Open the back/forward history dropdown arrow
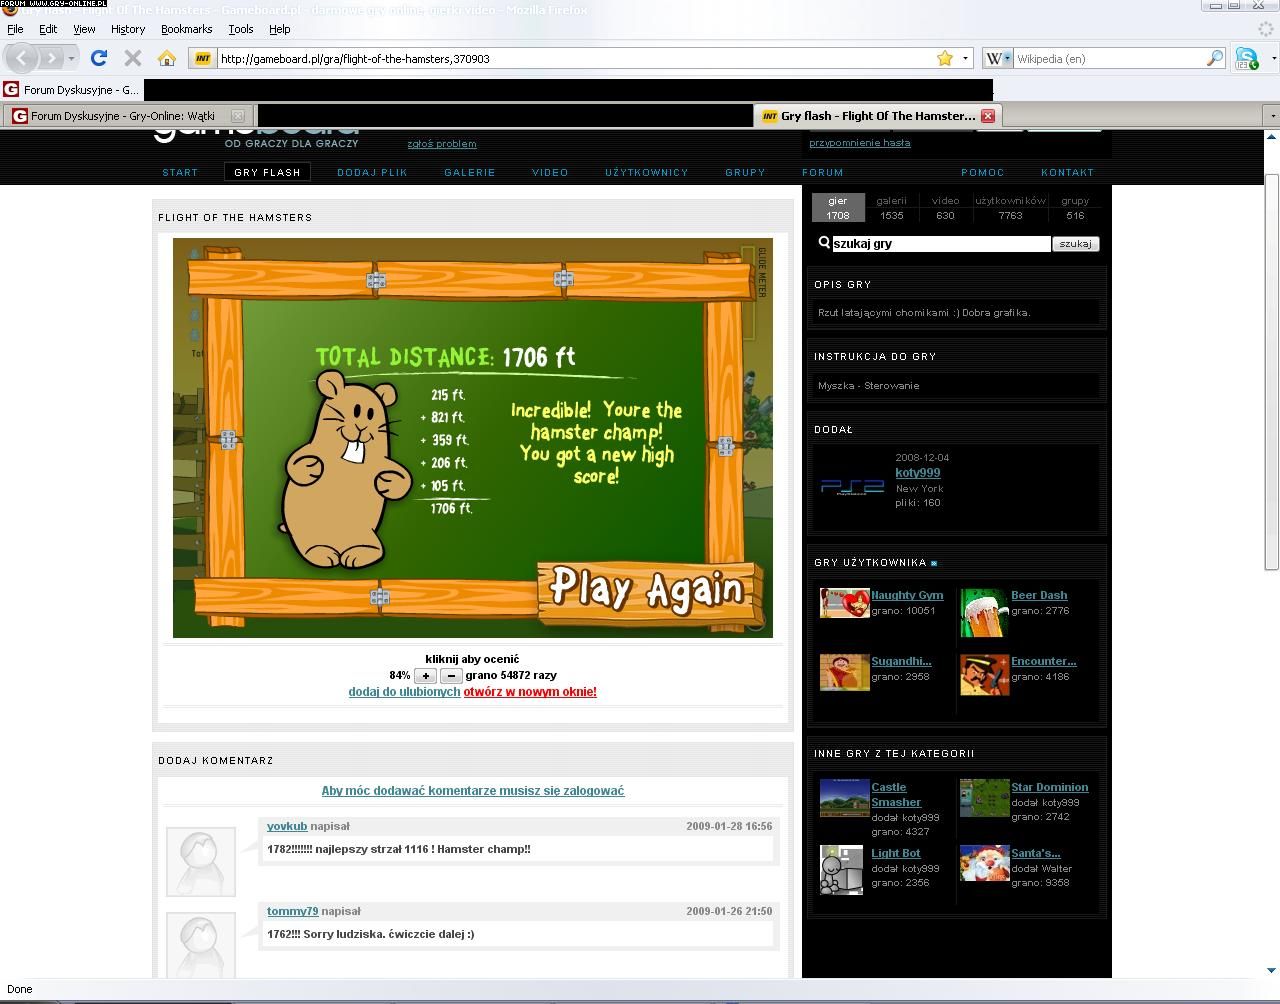Screen dimensions: 1280x1004 pyautogui.click(x=72, y=58)
